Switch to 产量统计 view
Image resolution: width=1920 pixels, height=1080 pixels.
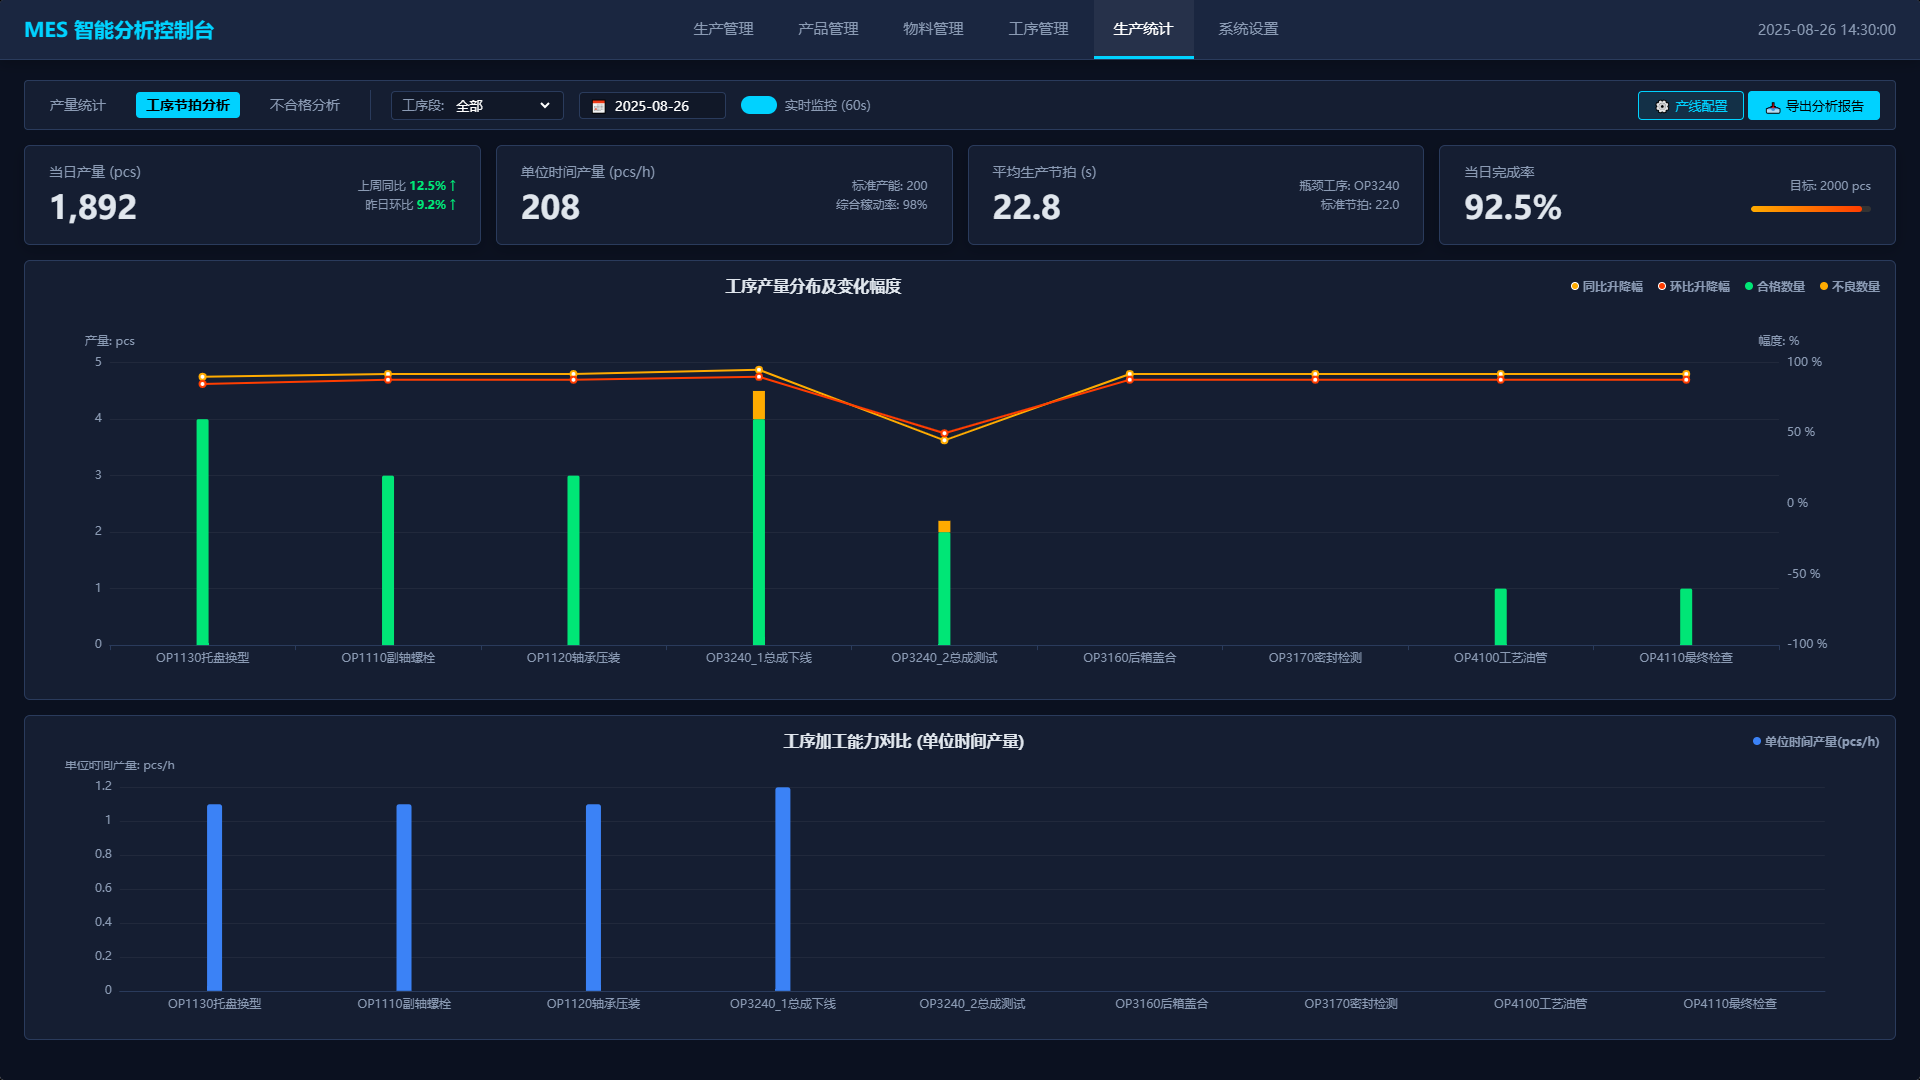pyautogui.click(x=77, y=105)
